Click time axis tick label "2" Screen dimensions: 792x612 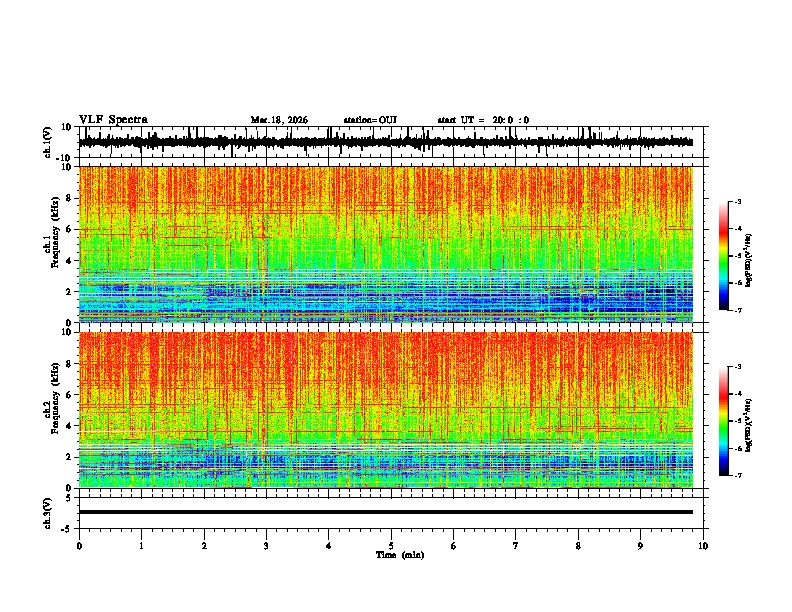pyautogui.click(x=204, y=546)
